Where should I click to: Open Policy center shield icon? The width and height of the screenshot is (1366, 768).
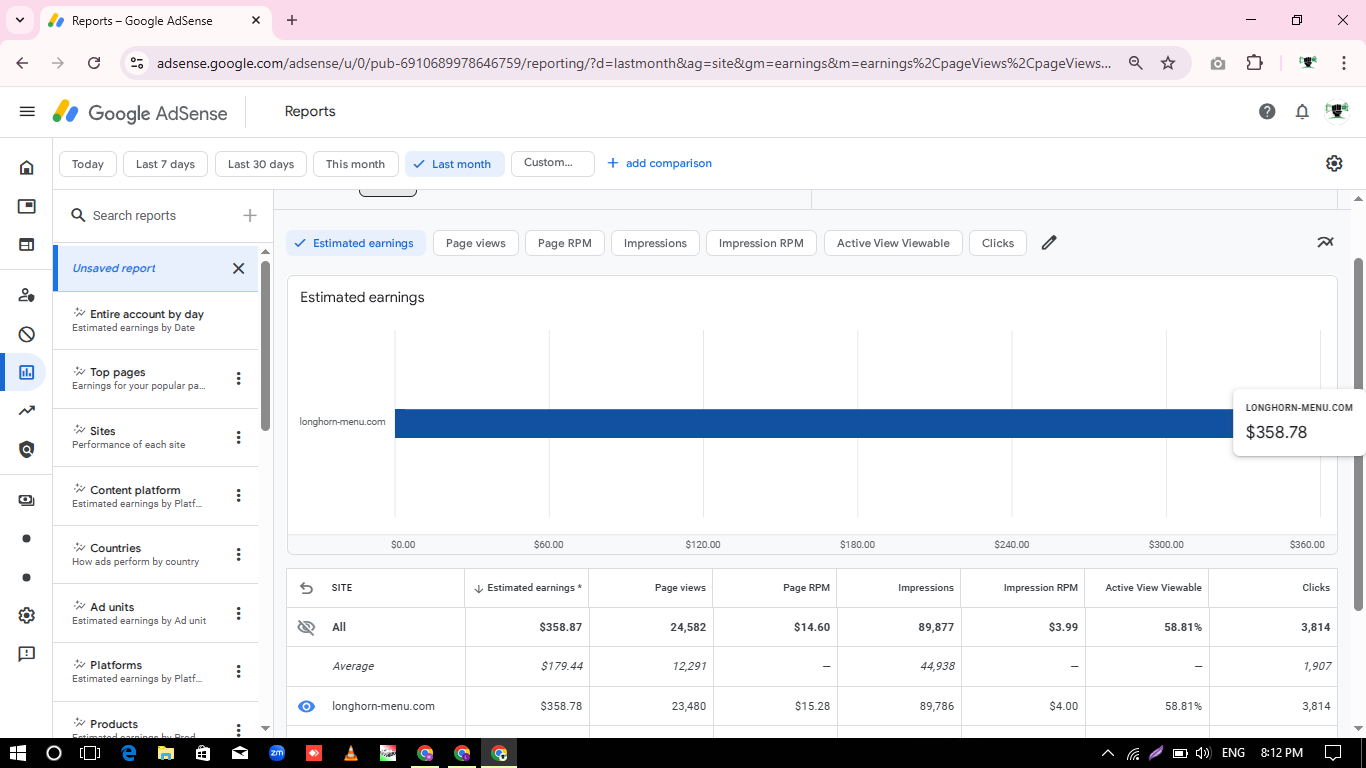click(x=27, y=450)
